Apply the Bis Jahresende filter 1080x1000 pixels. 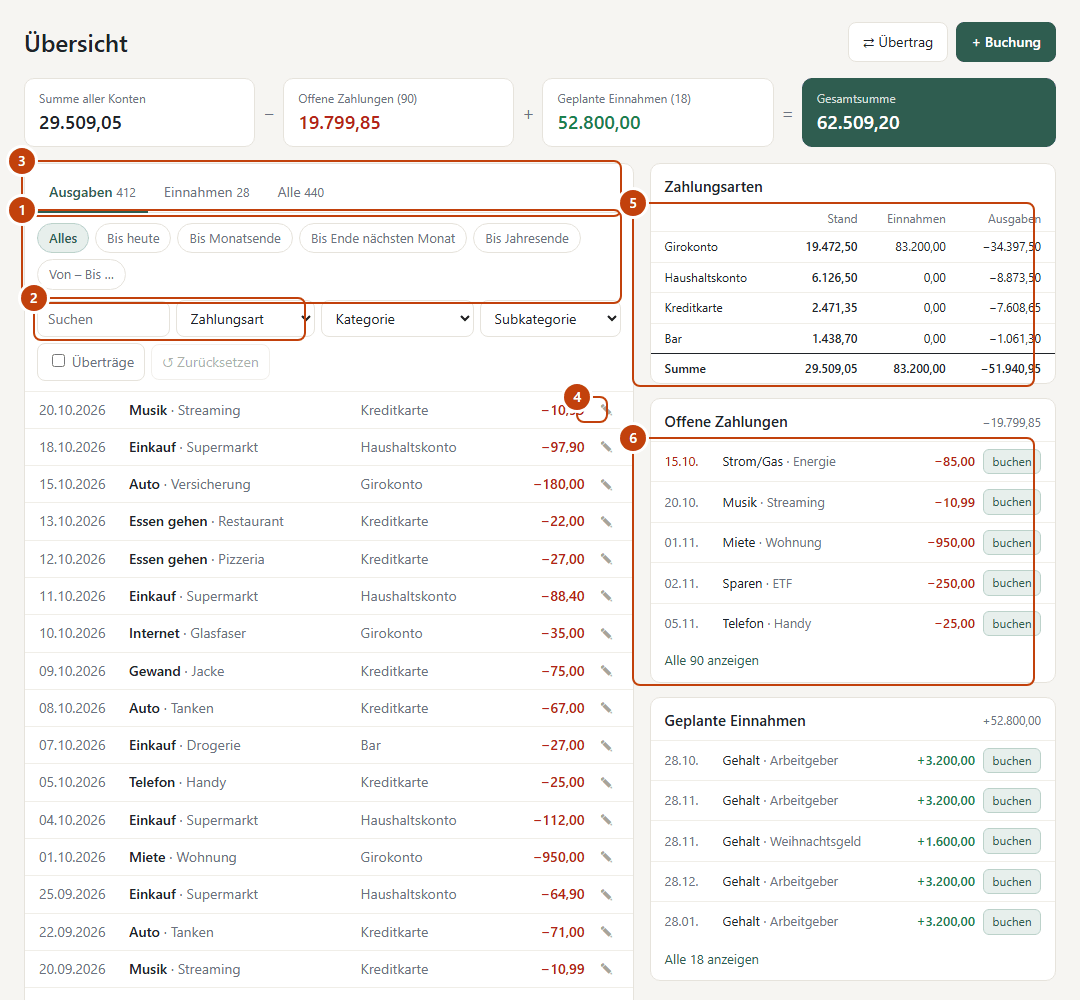coord(527,238)
